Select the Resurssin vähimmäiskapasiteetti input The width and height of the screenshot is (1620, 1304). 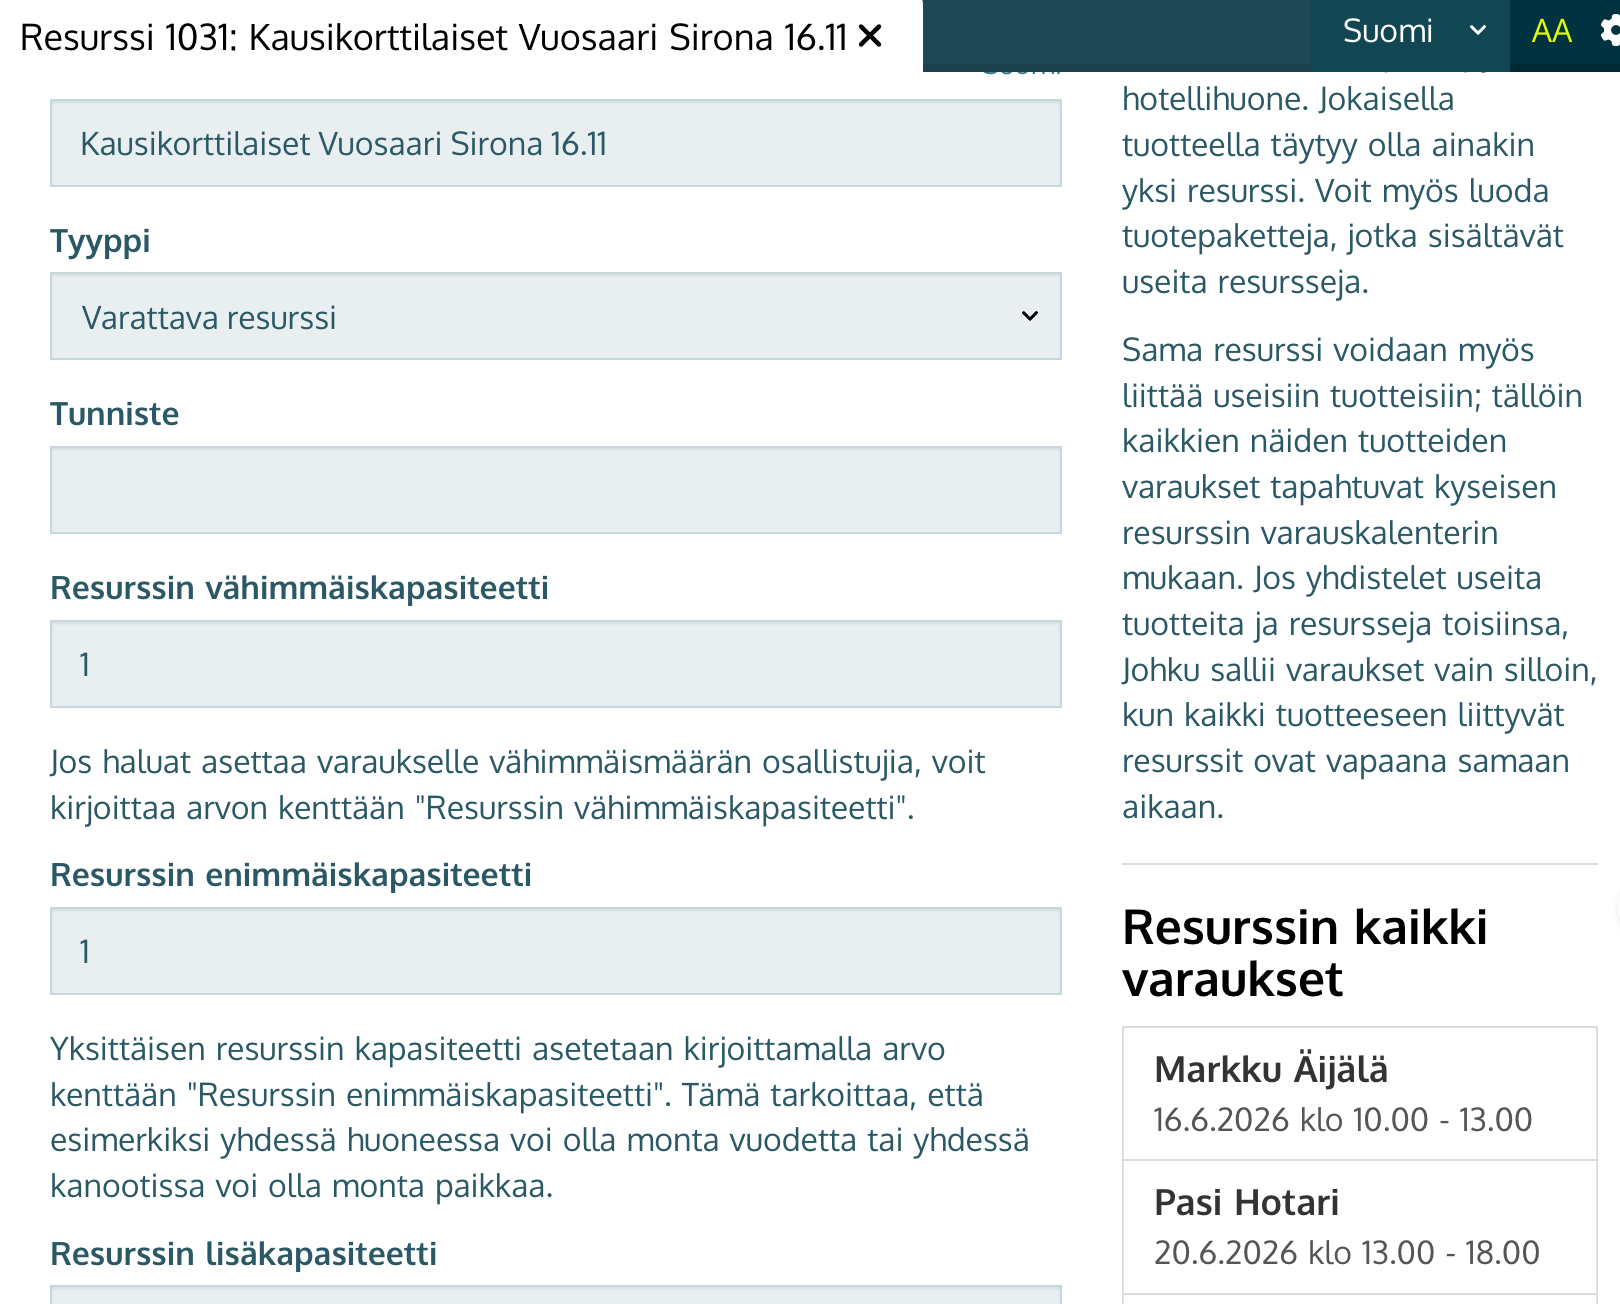(x=556, y=664)
